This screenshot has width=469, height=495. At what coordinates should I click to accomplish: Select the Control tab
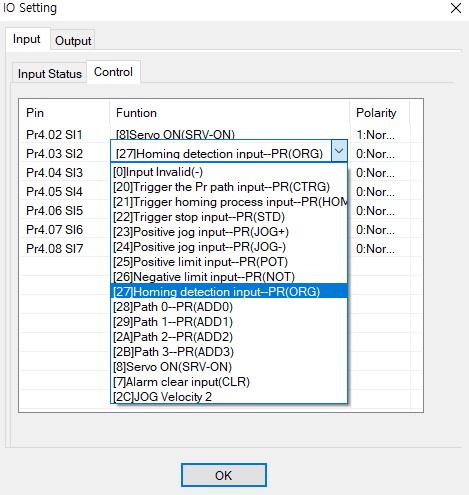click(x=113, y=72)
